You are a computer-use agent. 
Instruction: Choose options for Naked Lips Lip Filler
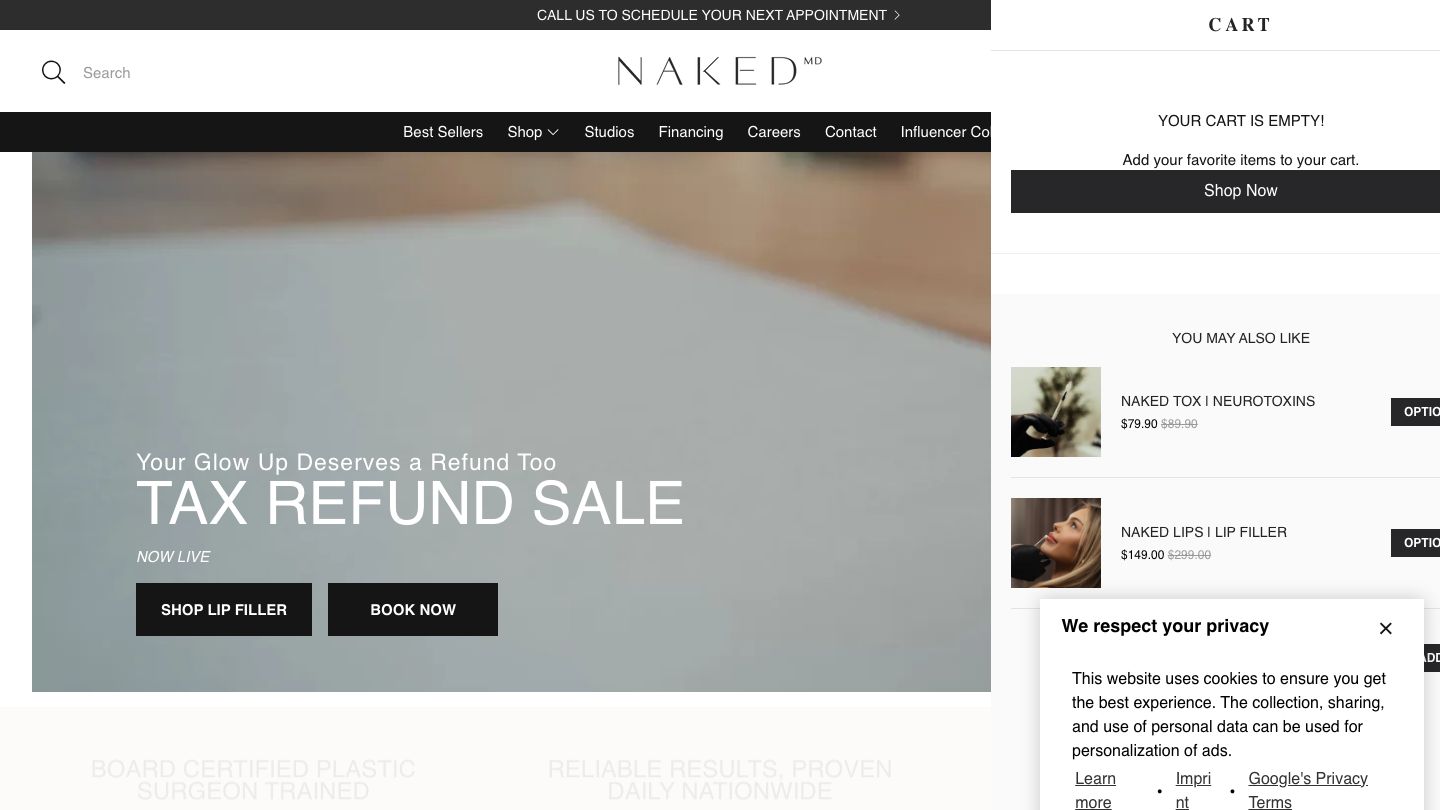point(1416,543)
